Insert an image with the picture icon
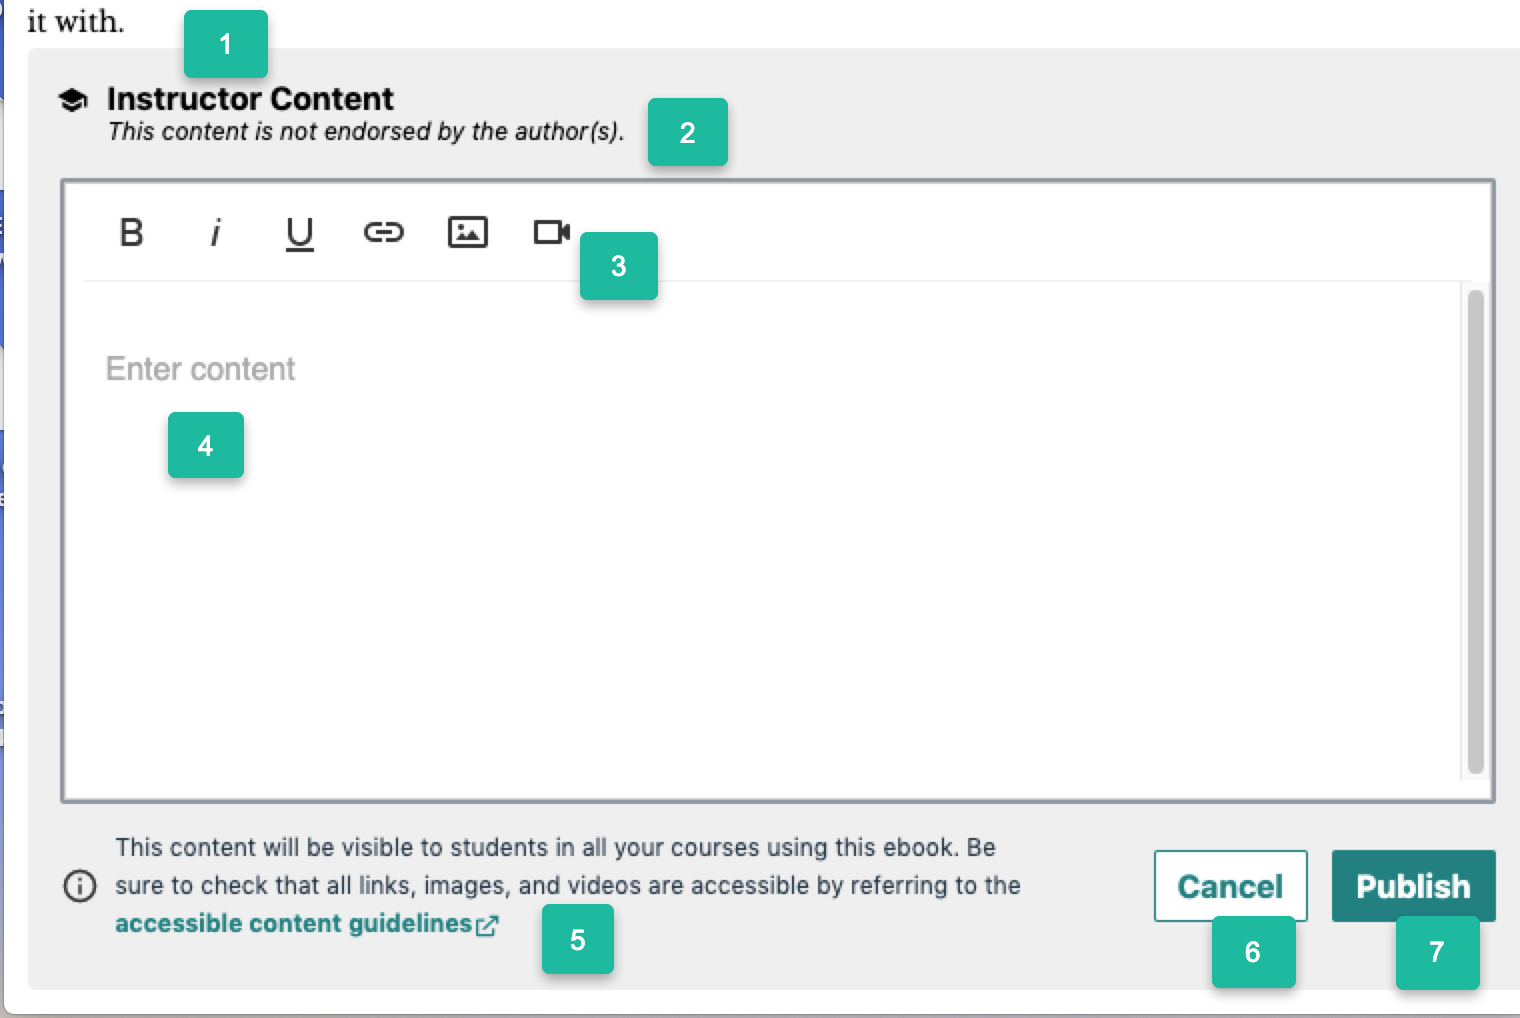The image size is (1520, 1018). tap(467, 232)
